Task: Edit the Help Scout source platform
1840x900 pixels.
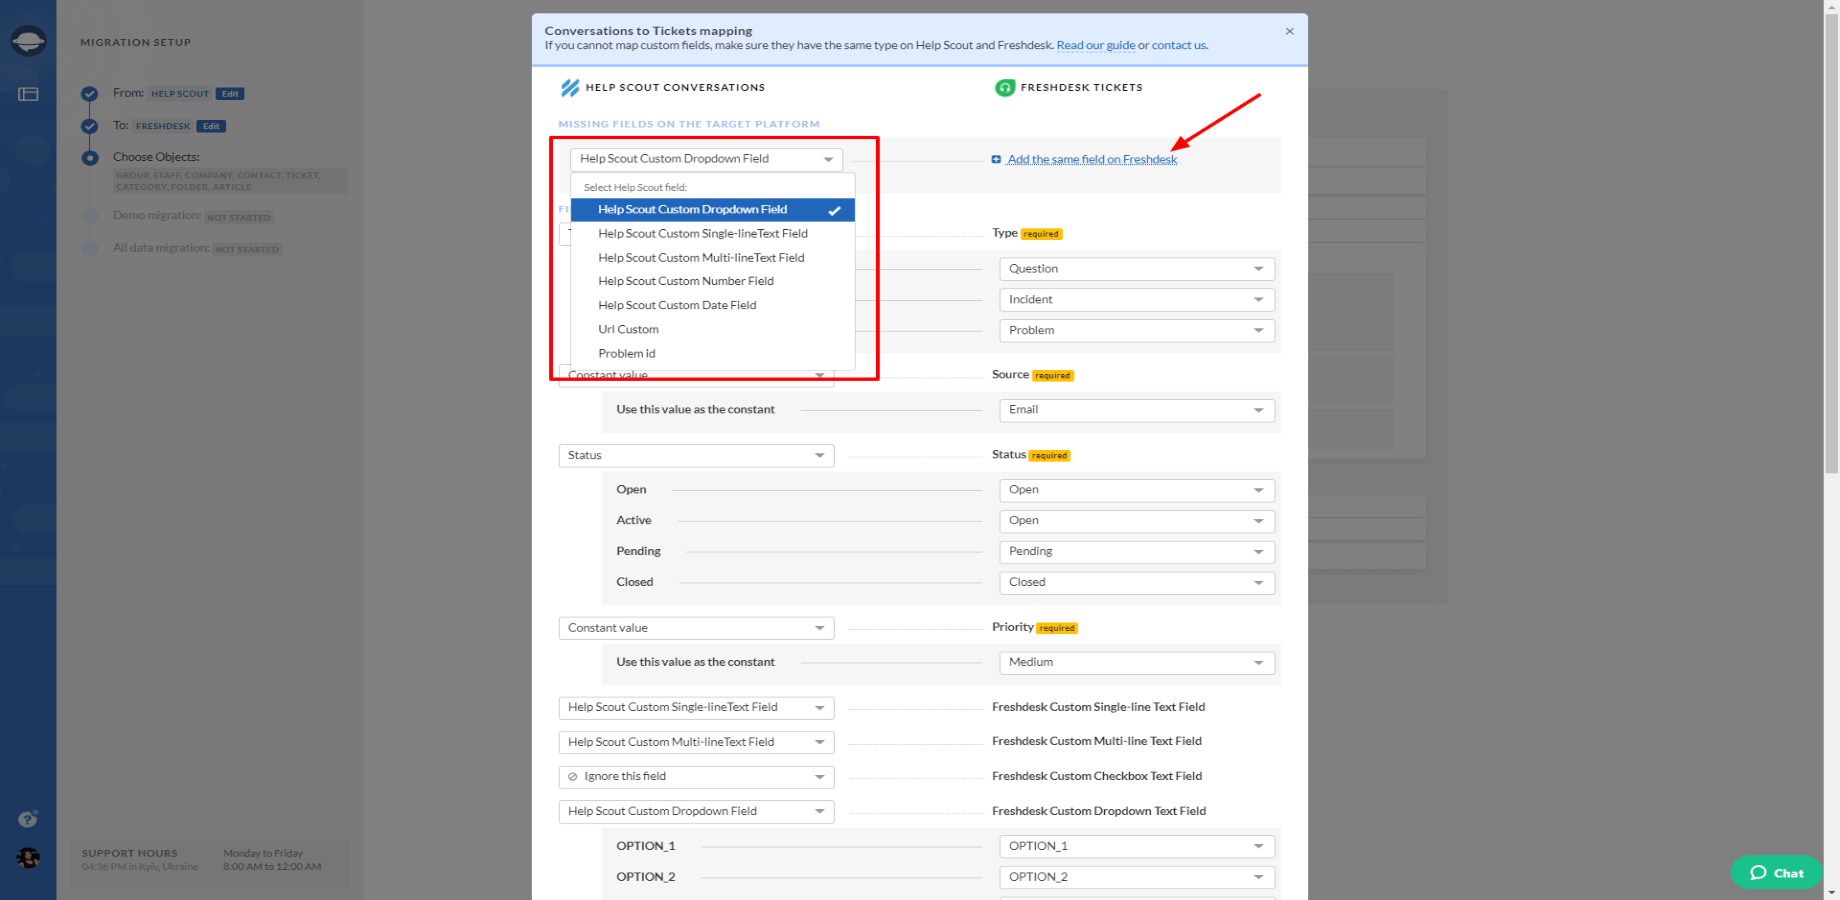Action: tap(230, 94)
